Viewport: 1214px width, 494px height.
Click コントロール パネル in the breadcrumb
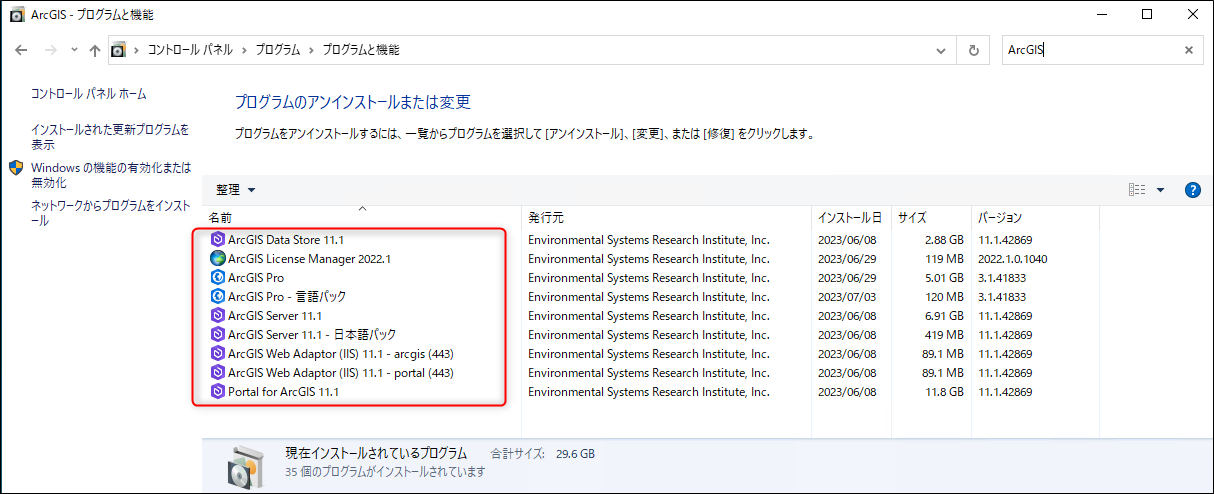click(x=190, y=50)
